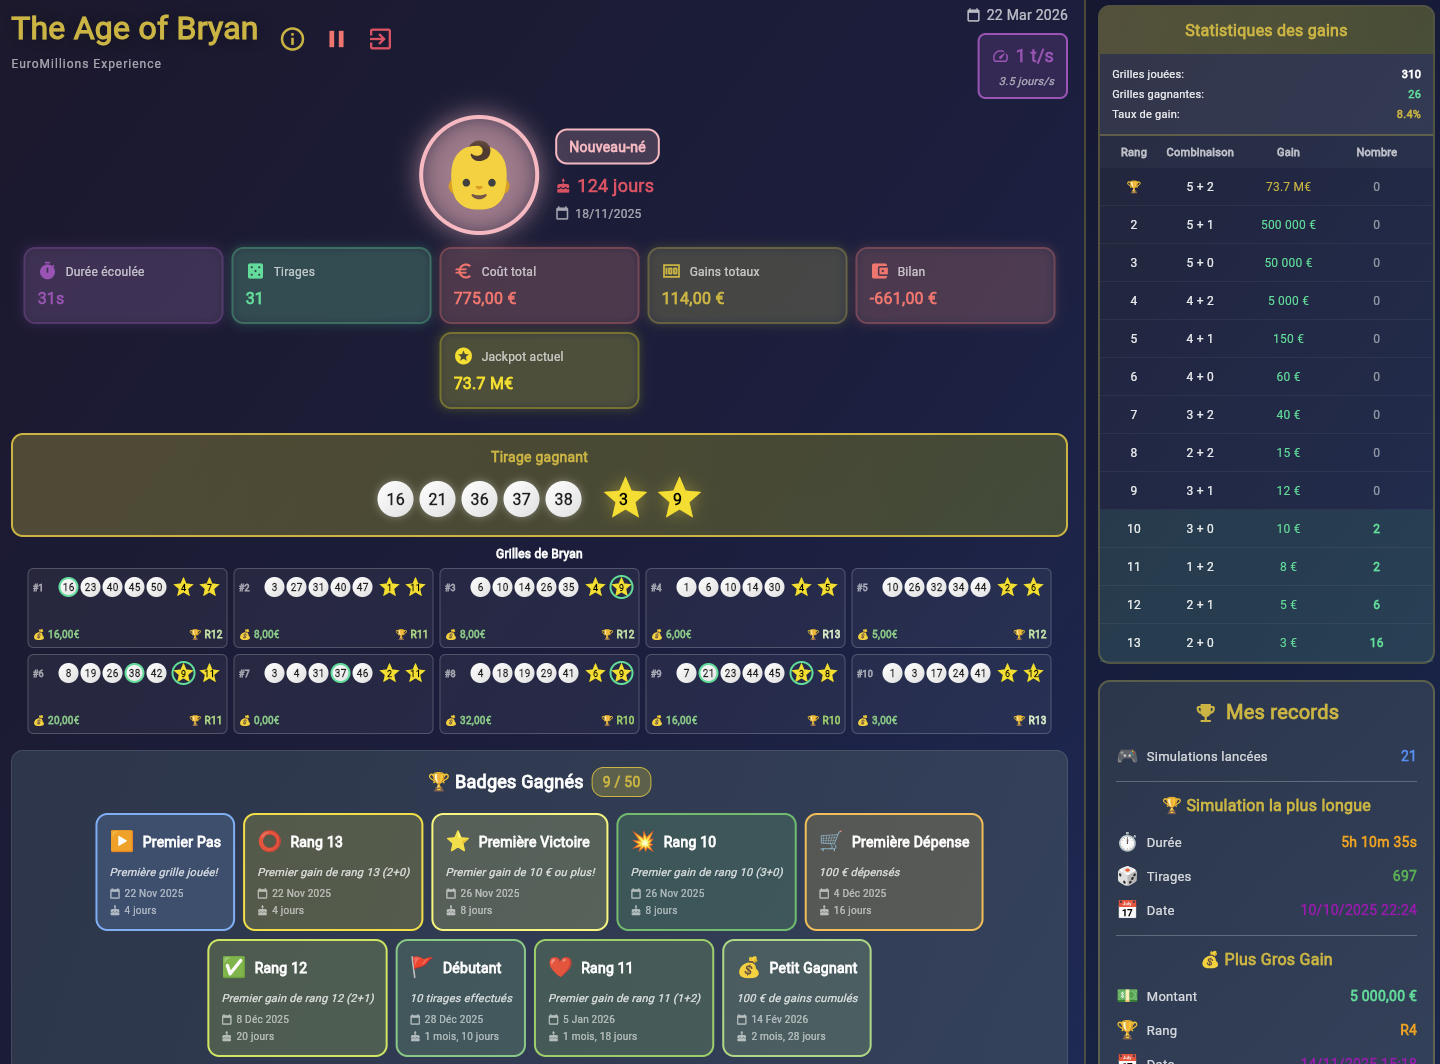The image size is (1440, 1064).
Task: Click Bryan's baby avatar
Action: coord(479,176)
